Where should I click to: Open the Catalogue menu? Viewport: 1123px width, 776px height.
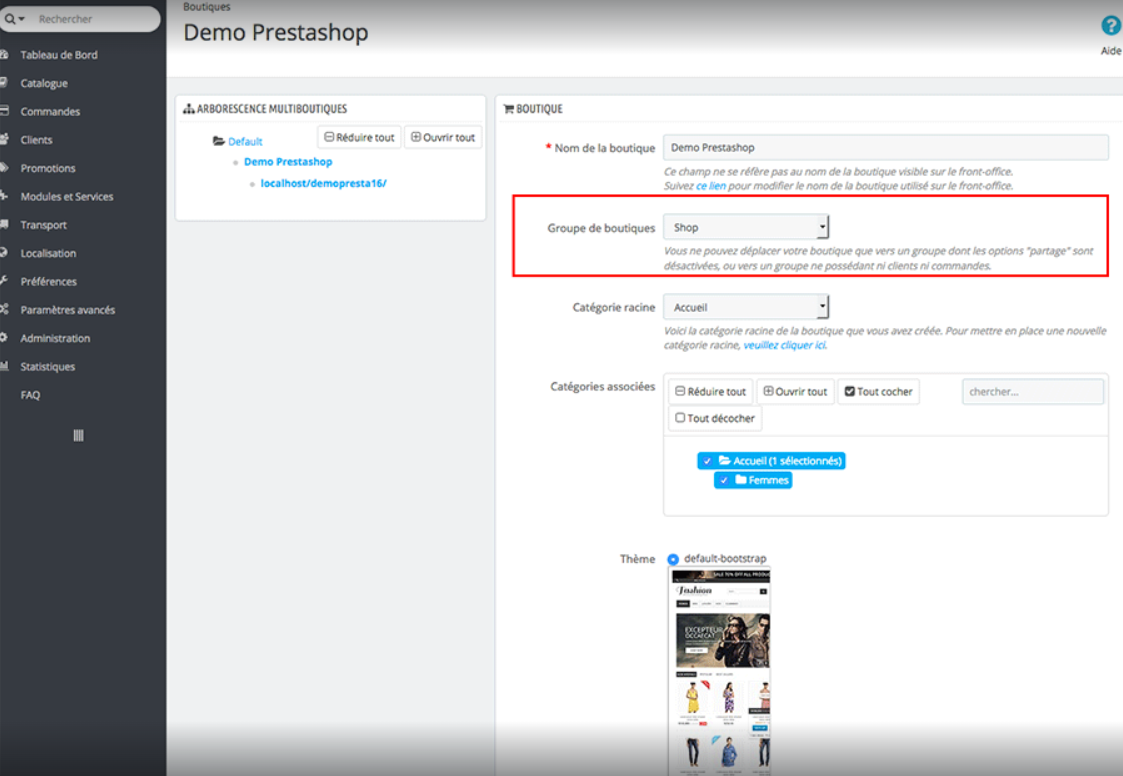pos(44,83)
